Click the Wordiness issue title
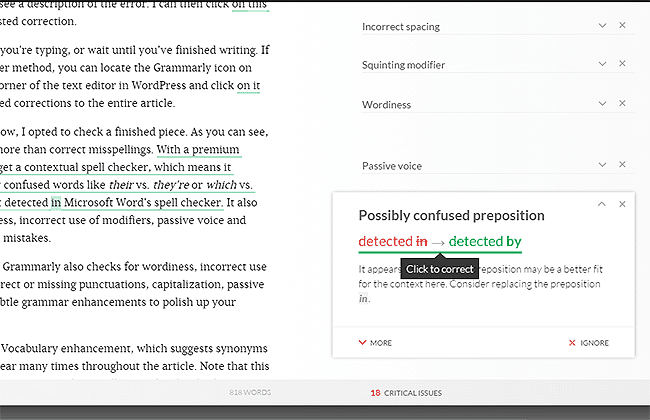650x420 pixels. [x=386, y=104]
